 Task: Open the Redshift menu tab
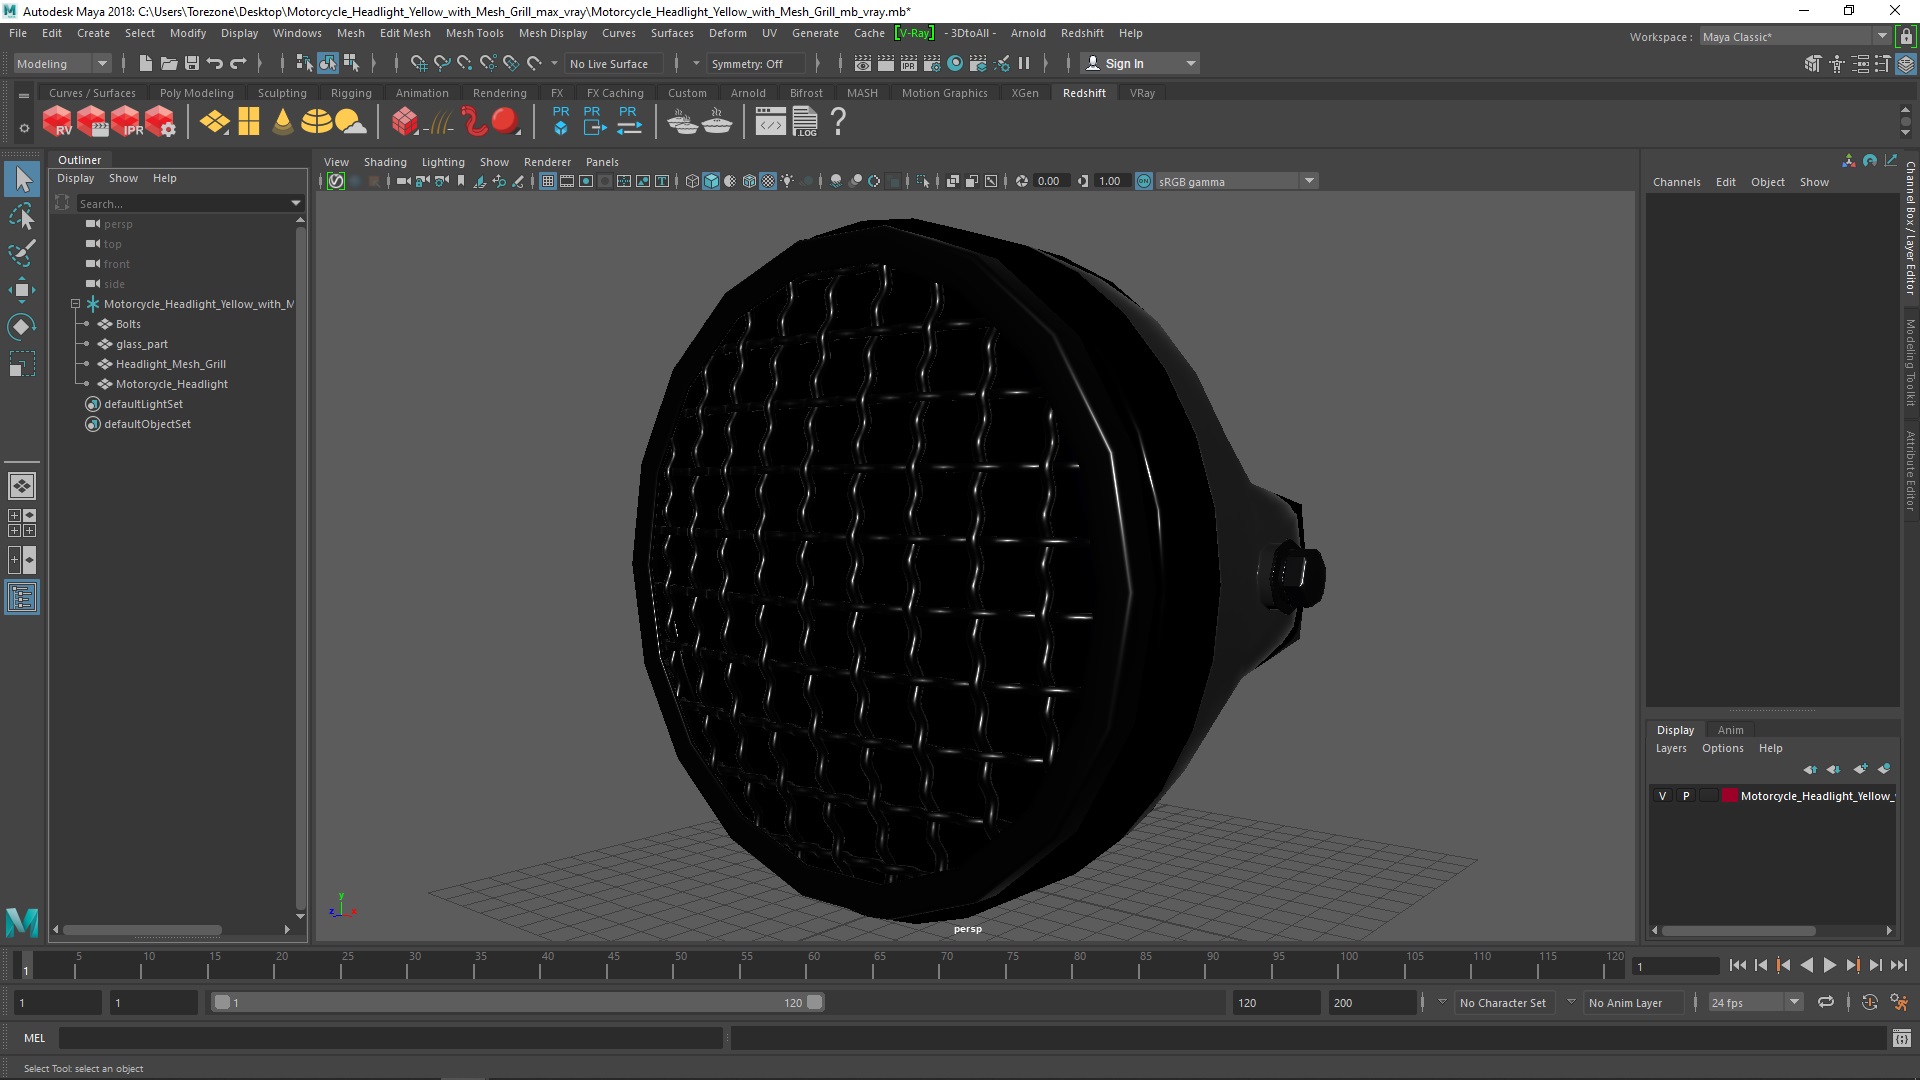(x=1081, y=32)
